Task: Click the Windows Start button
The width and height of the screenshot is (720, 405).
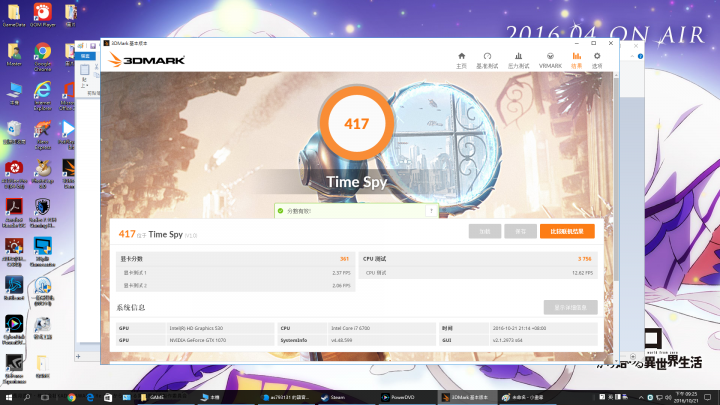Action: click(x=8, y=397)
